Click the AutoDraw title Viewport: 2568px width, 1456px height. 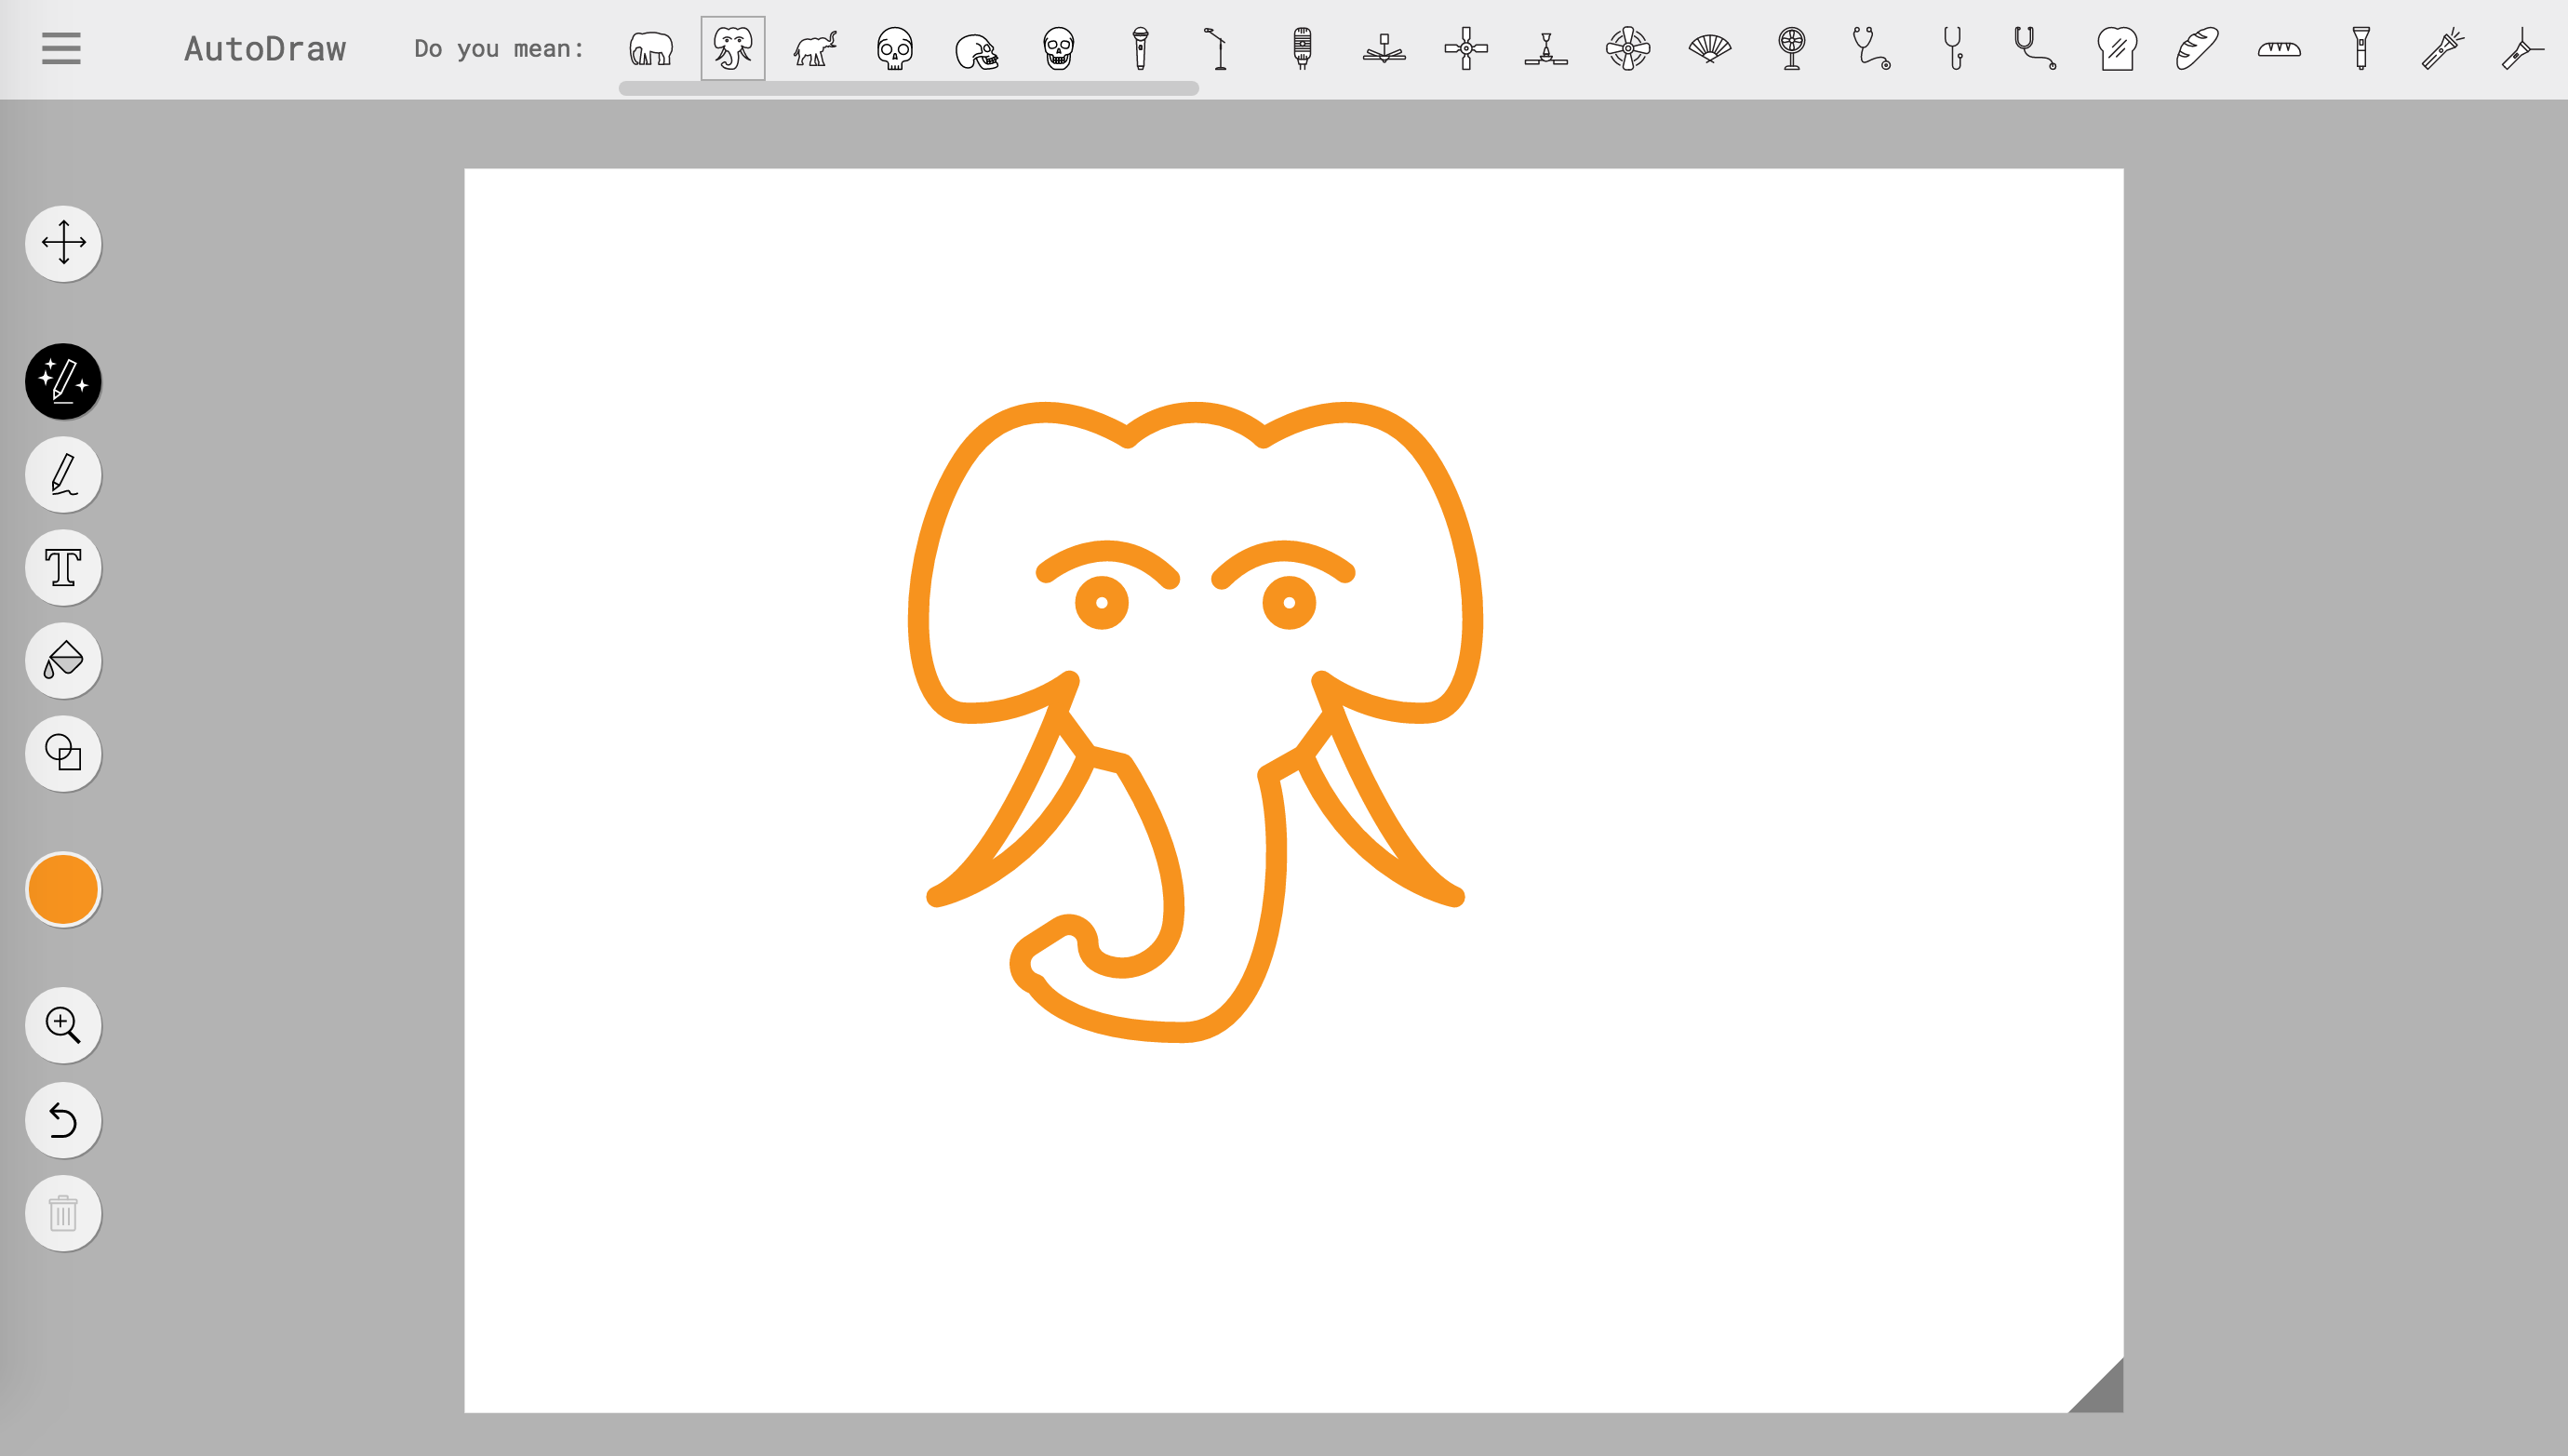click(265, 48)
